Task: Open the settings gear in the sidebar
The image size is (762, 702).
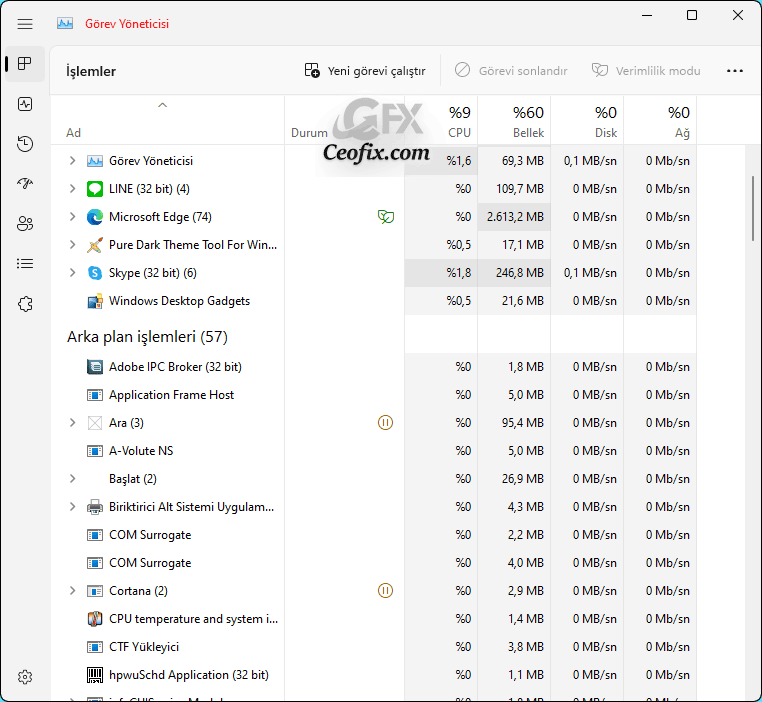Action: (x=25, y=677)
